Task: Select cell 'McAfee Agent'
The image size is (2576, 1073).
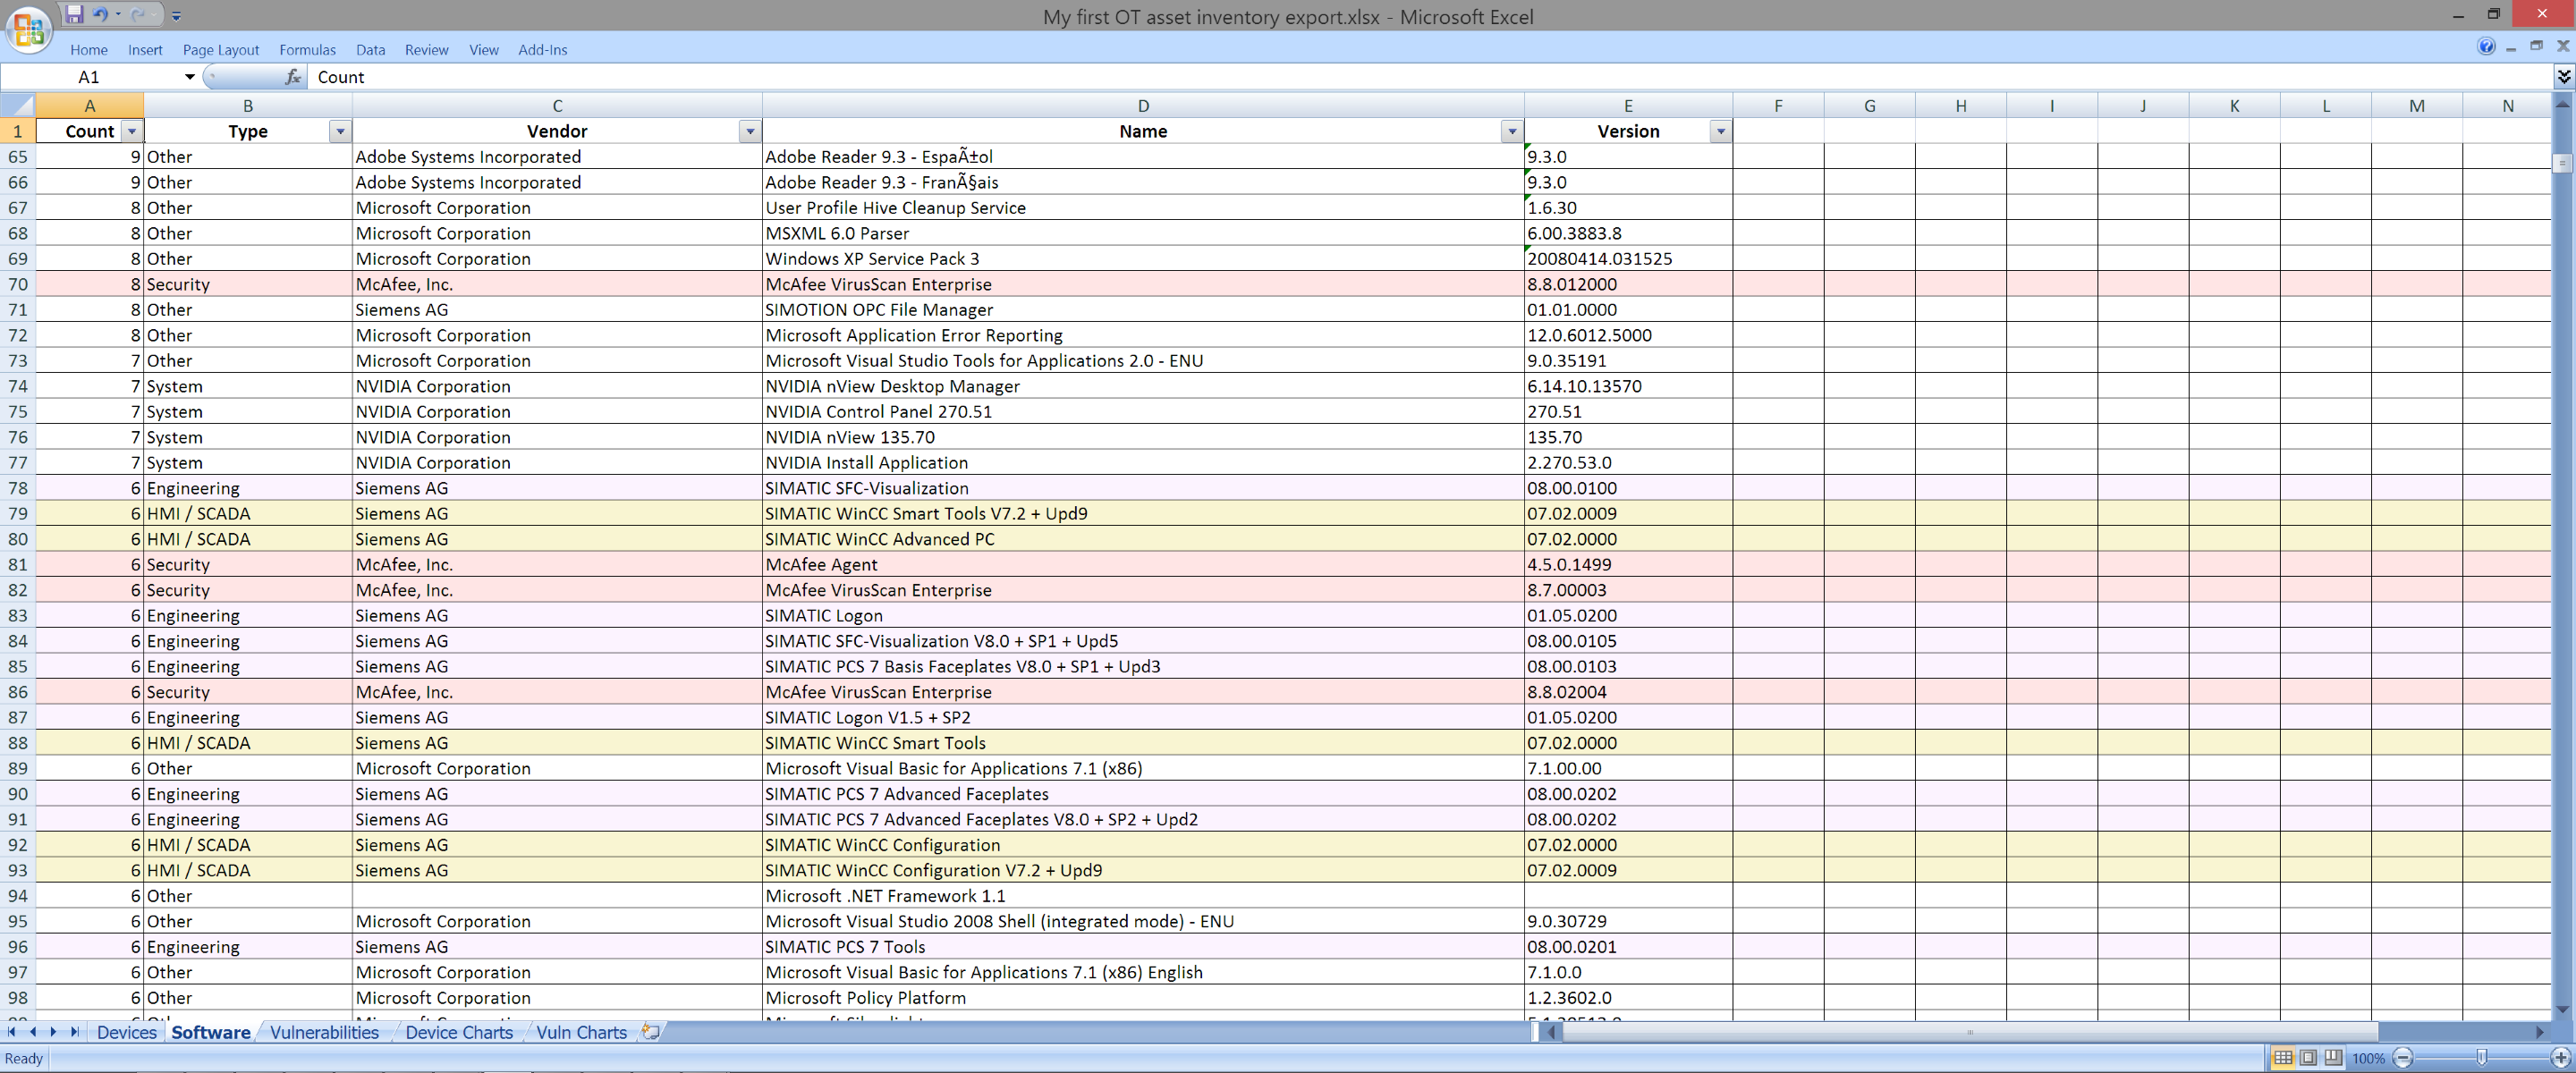Action: 1143,565
